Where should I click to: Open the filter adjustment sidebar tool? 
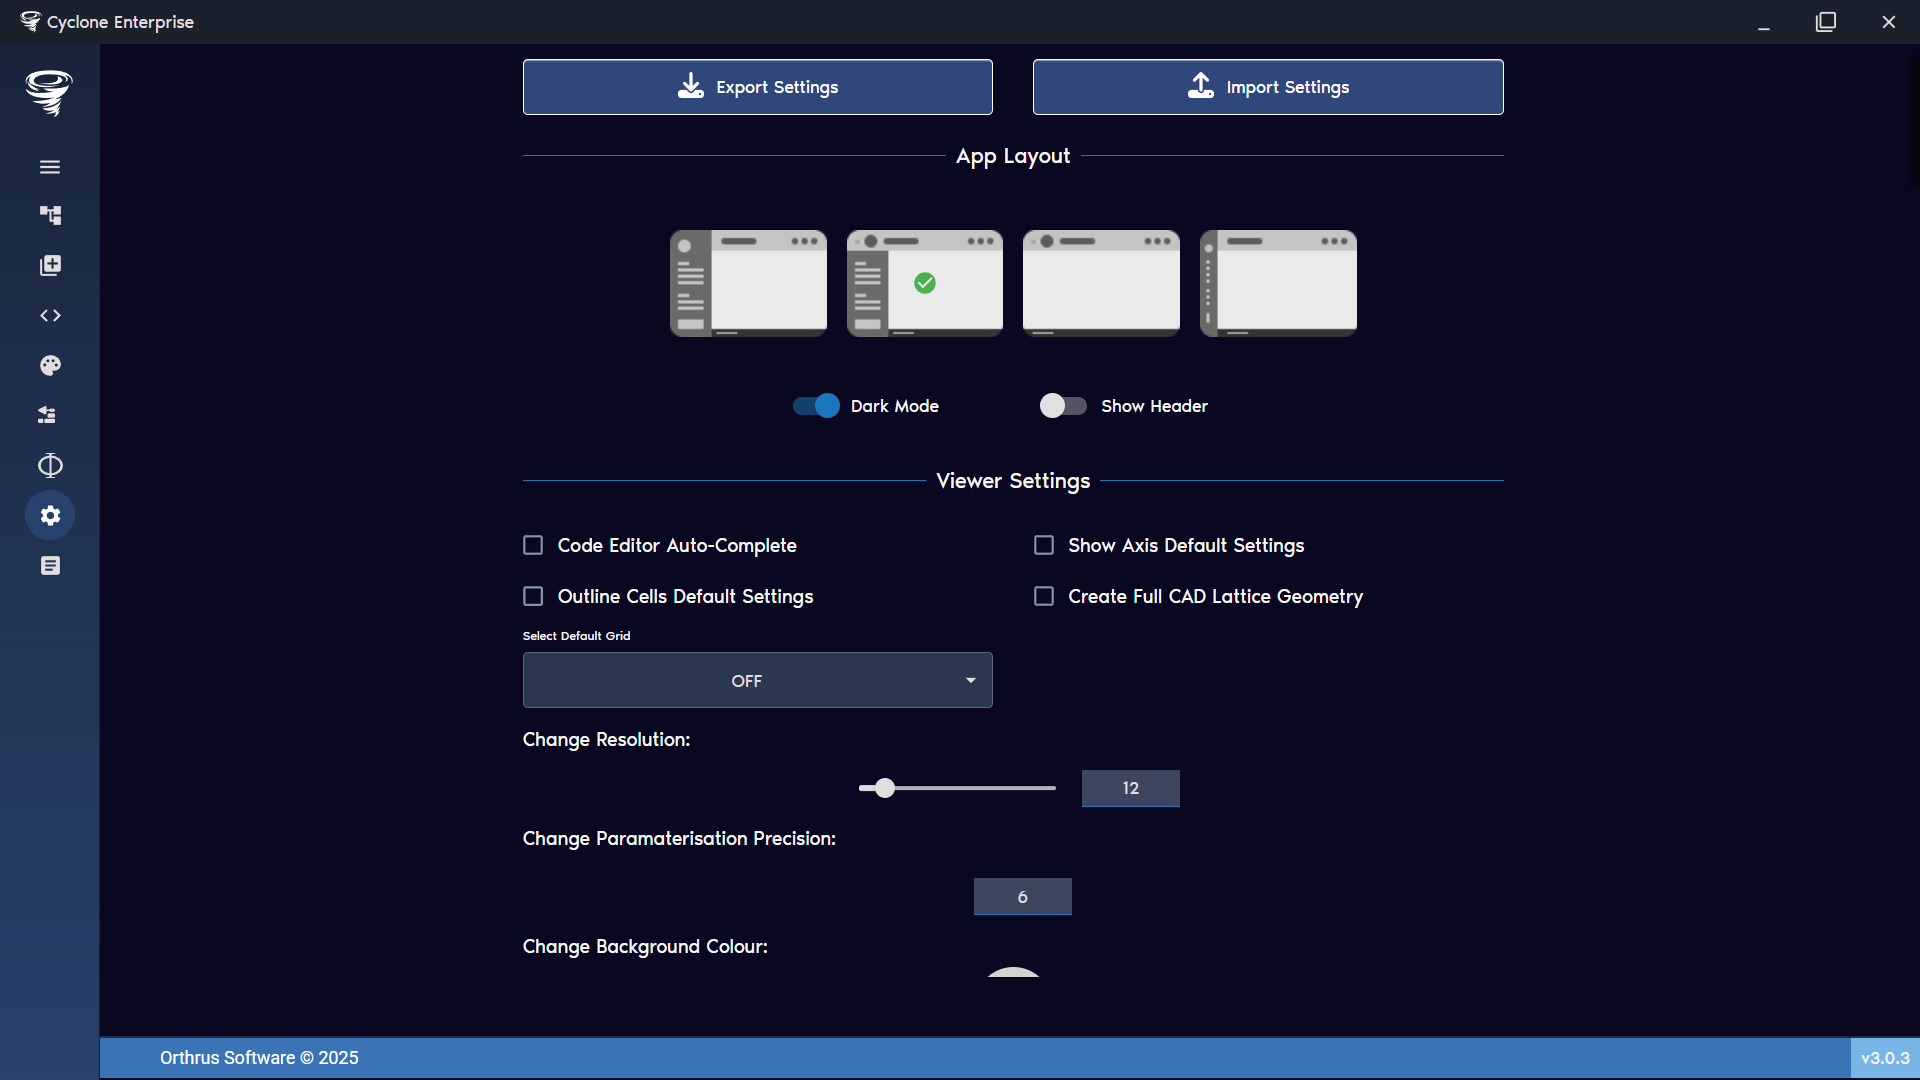(50, 415)
